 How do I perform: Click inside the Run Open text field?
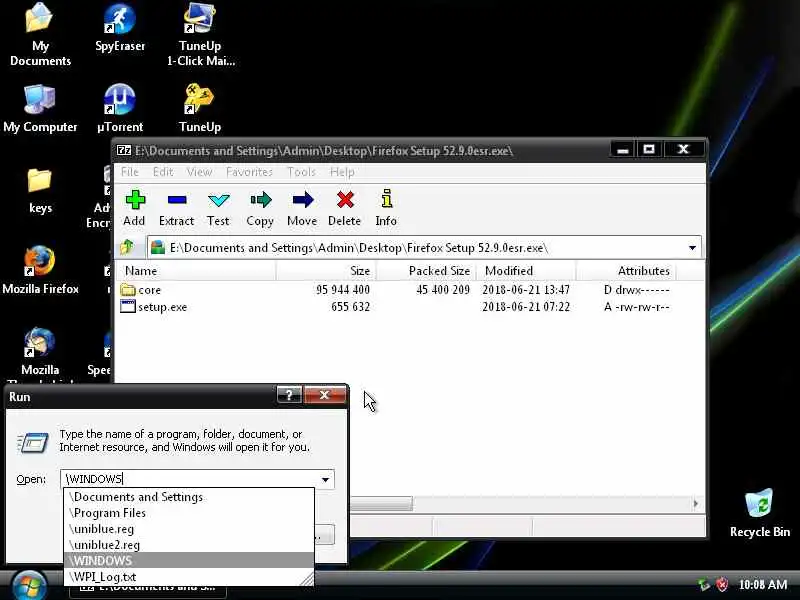click(x=189, y=479)
